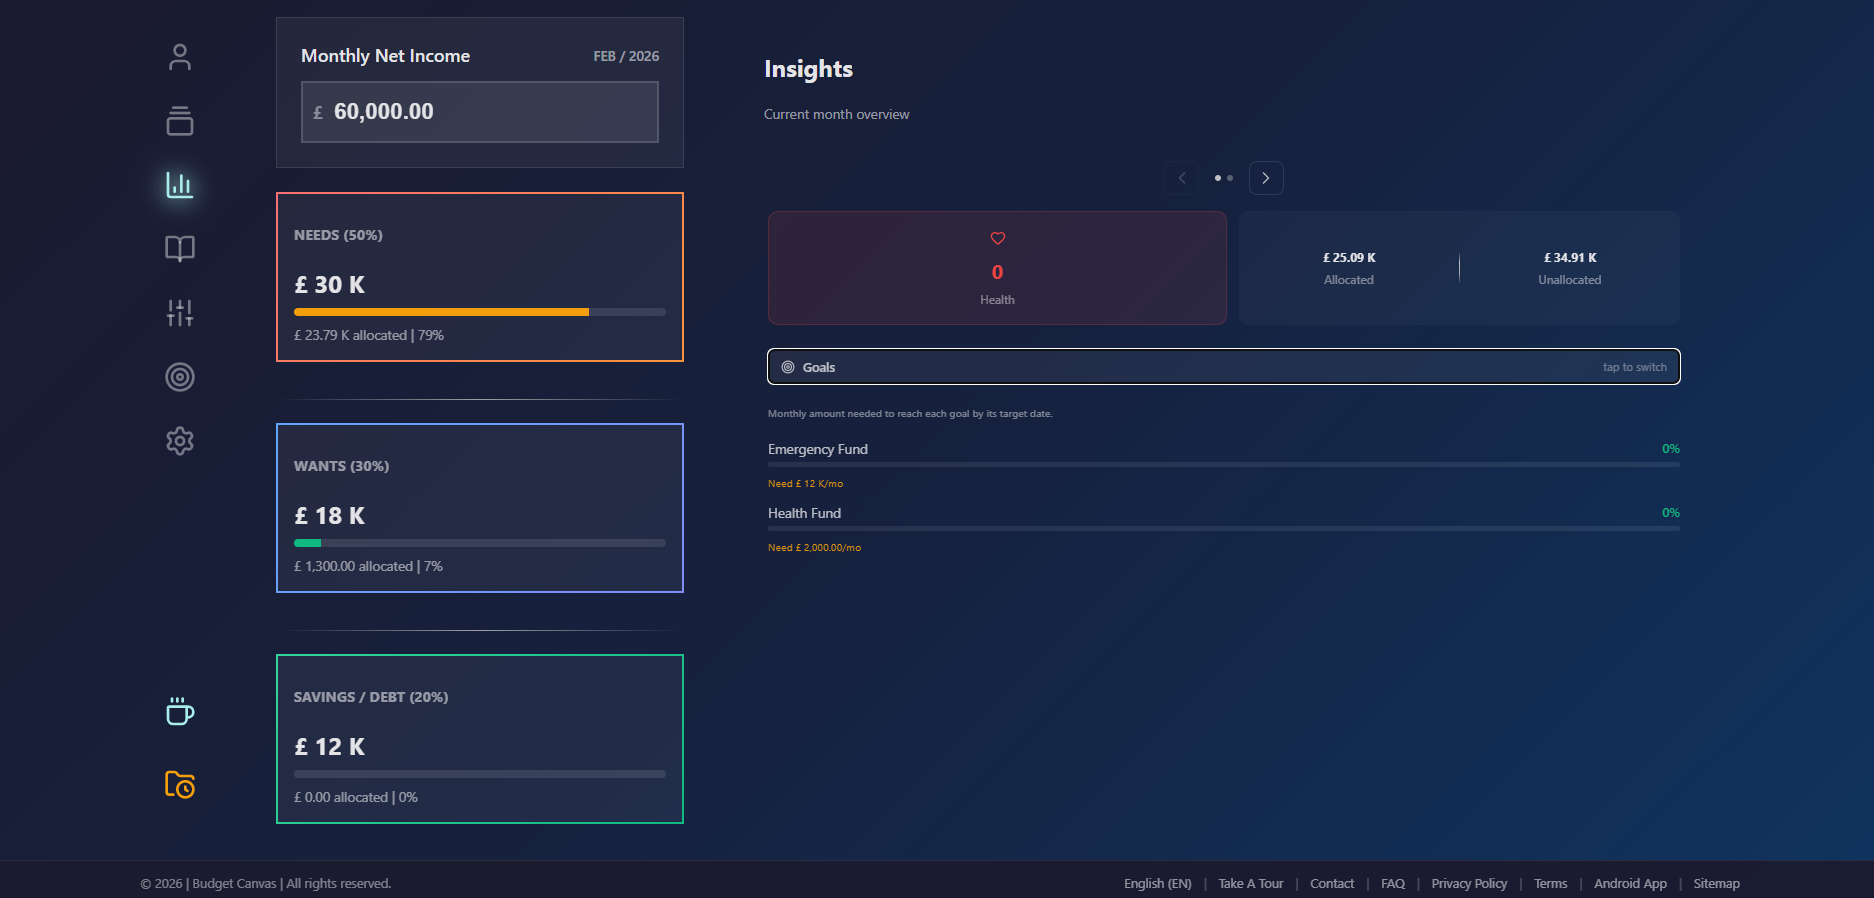Open the SAVINGS / DEBT (20%) card
The height and width of the screenshot is (898, 1874).
tap(480, 739)
